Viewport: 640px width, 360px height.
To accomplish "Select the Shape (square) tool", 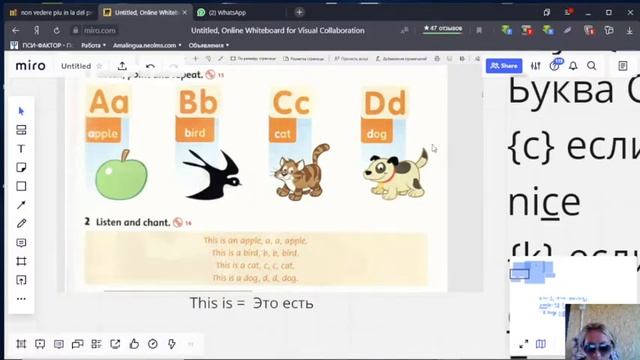I will click(x=21, y=186).
